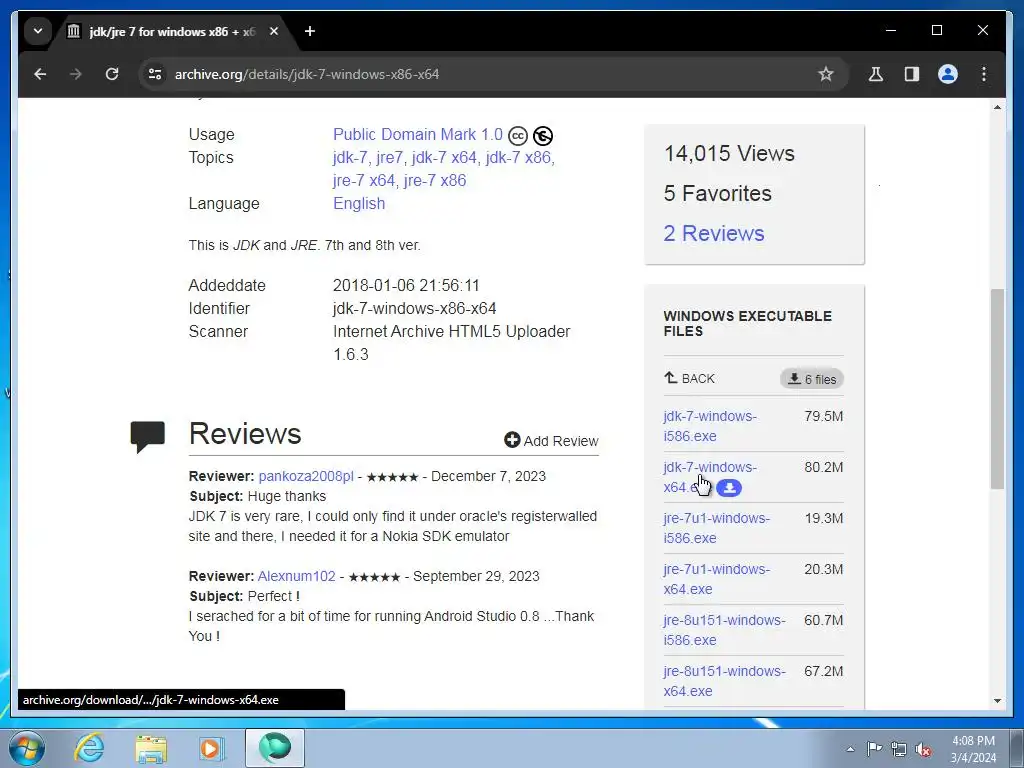Open reviewer Alexnum102 profile

click(x=296, y=576)
